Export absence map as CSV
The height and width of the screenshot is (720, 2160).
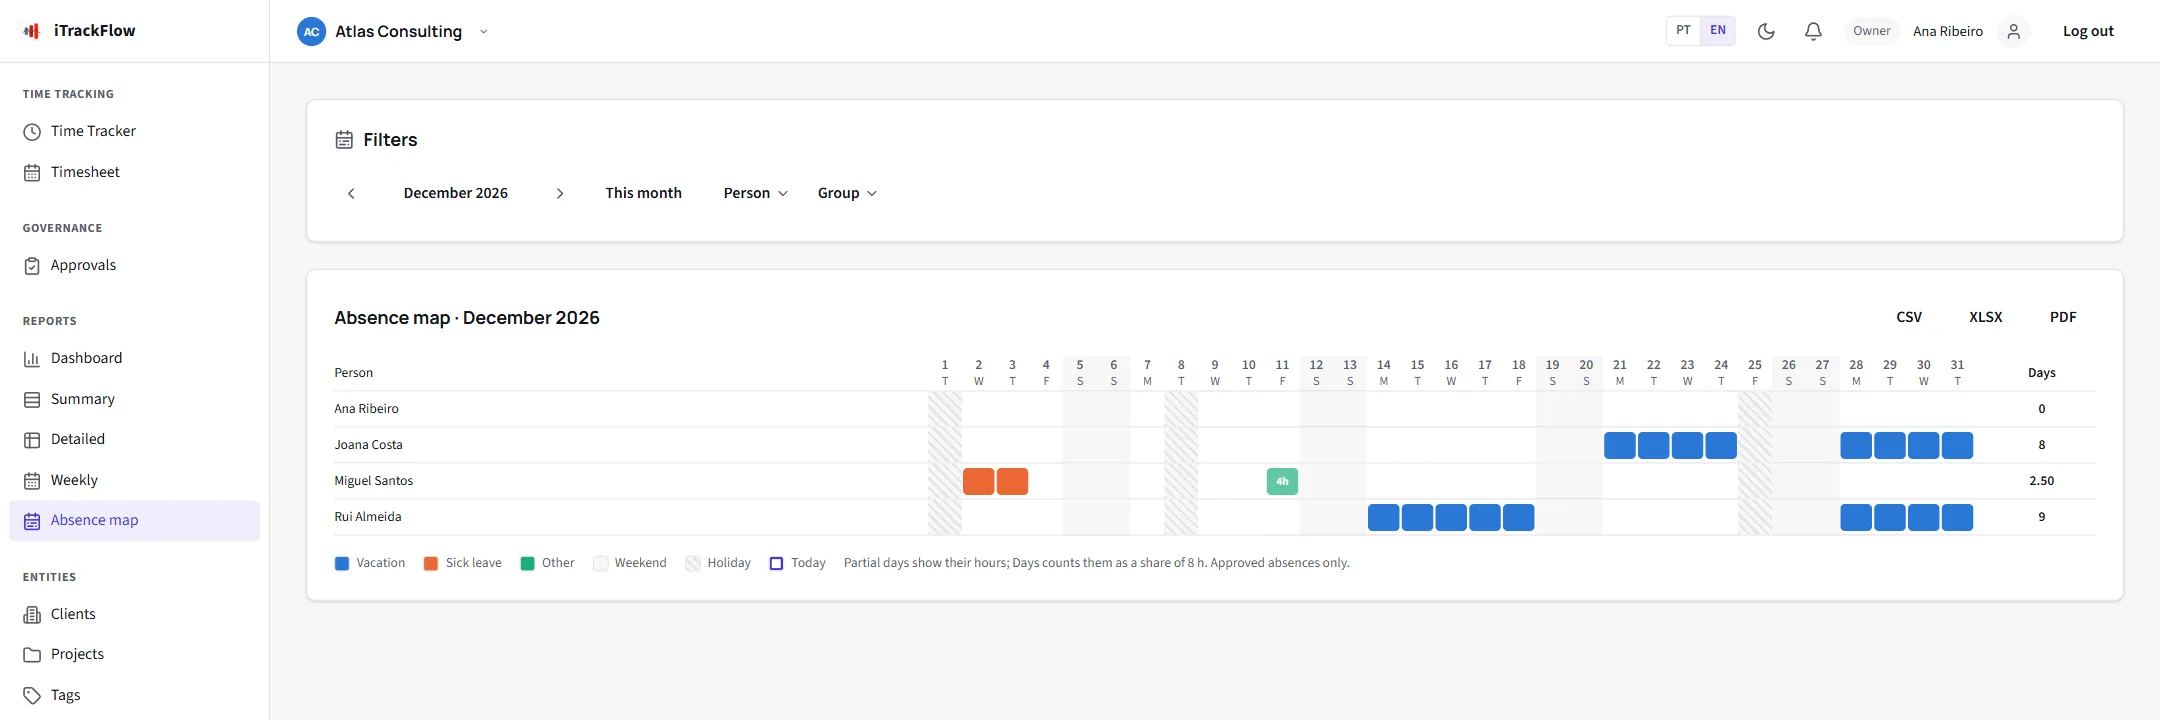click(x=1909, y=317)
